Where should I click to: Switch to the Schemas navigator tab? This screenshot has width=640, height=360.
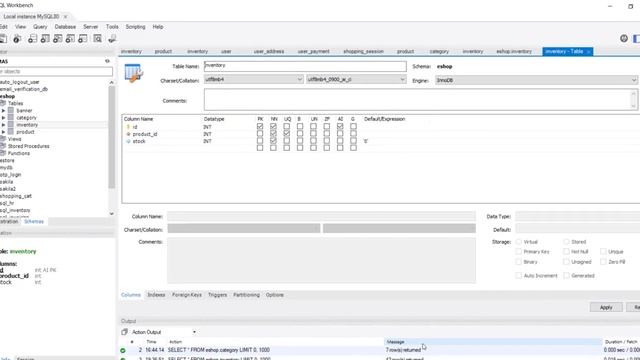[34, 222]
